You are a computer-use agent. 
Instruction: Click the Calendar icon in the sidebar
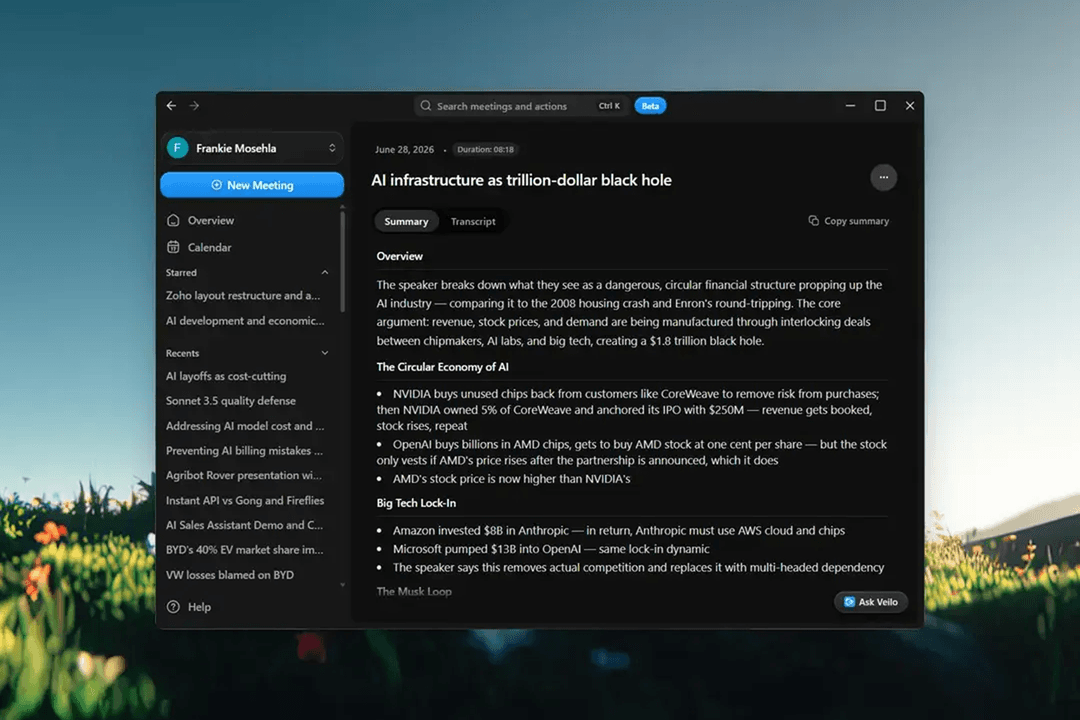[173, 247]
